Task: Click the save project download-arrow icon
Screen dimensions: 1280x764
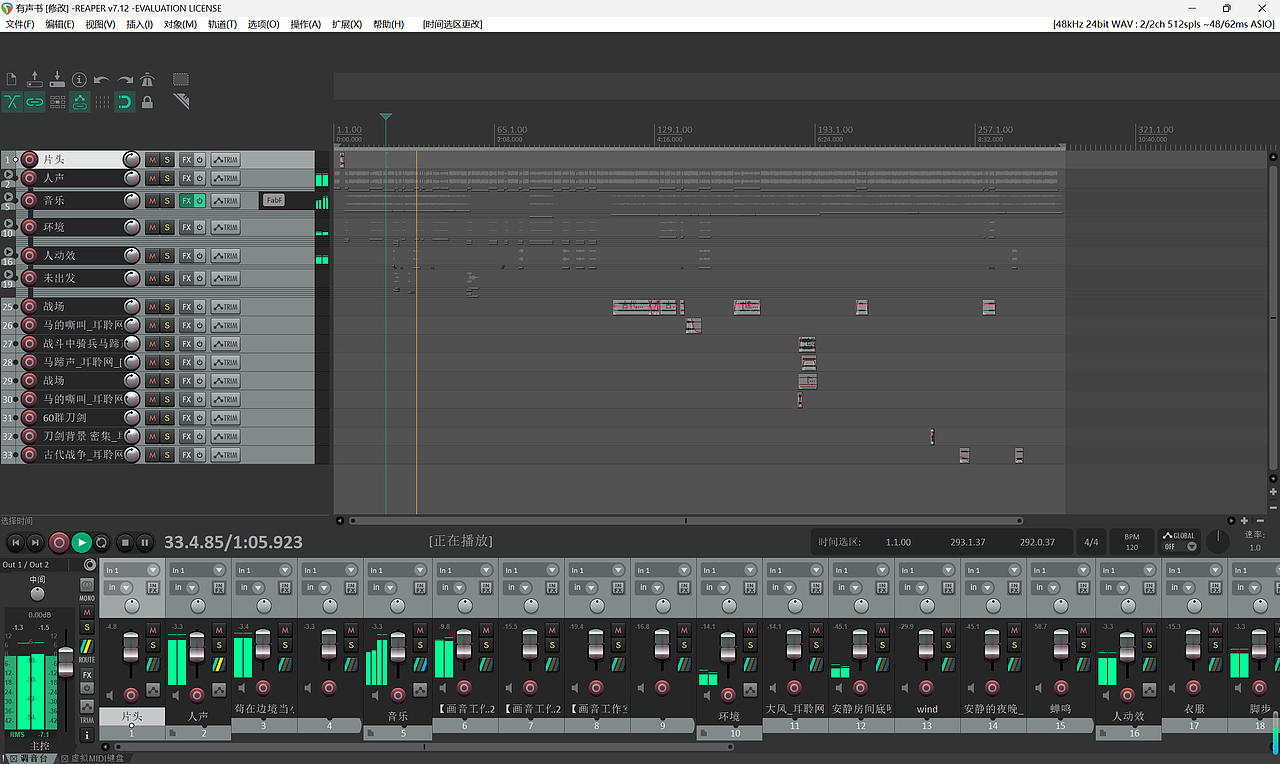Action: point(57,80)
